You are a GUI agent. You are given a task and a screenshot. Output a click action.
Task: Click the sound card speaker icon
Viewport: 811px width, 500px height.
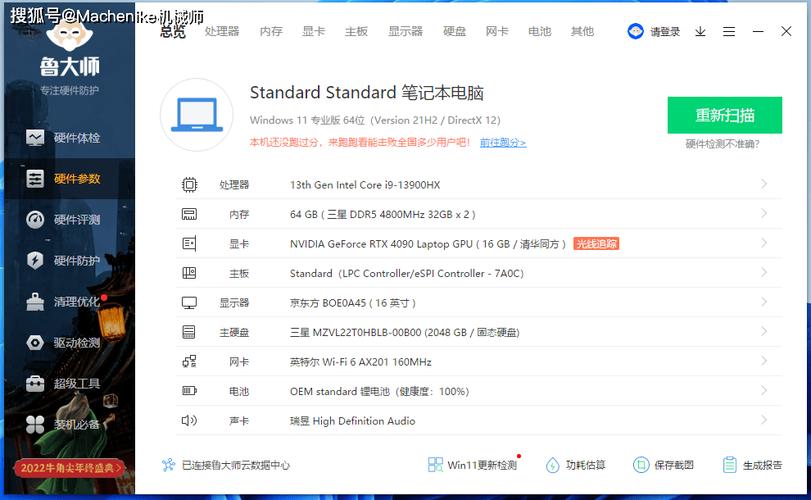tap(189, 420)
